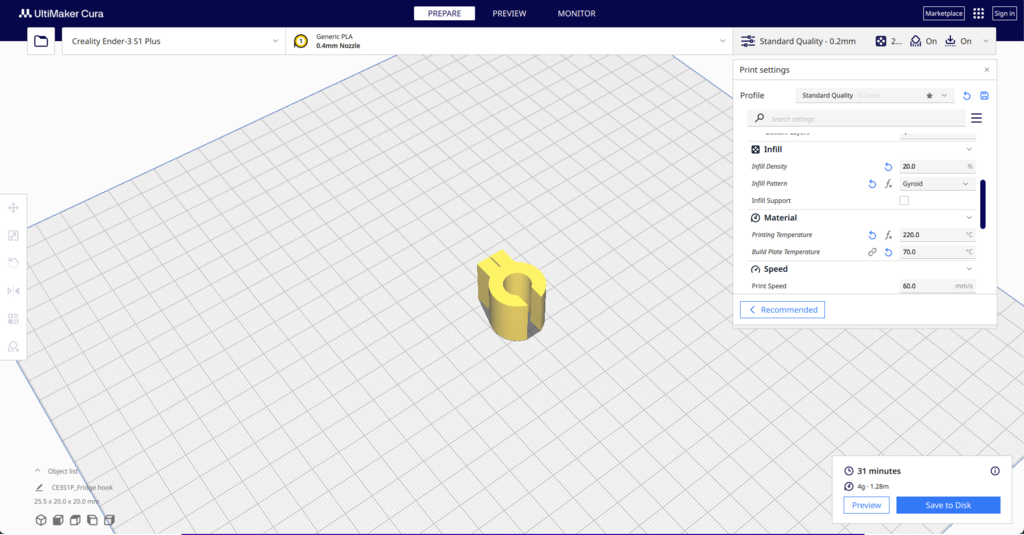Collapse the print settings summary chevron
This screenshot has height=535, width=1024.
click(985, 41)
